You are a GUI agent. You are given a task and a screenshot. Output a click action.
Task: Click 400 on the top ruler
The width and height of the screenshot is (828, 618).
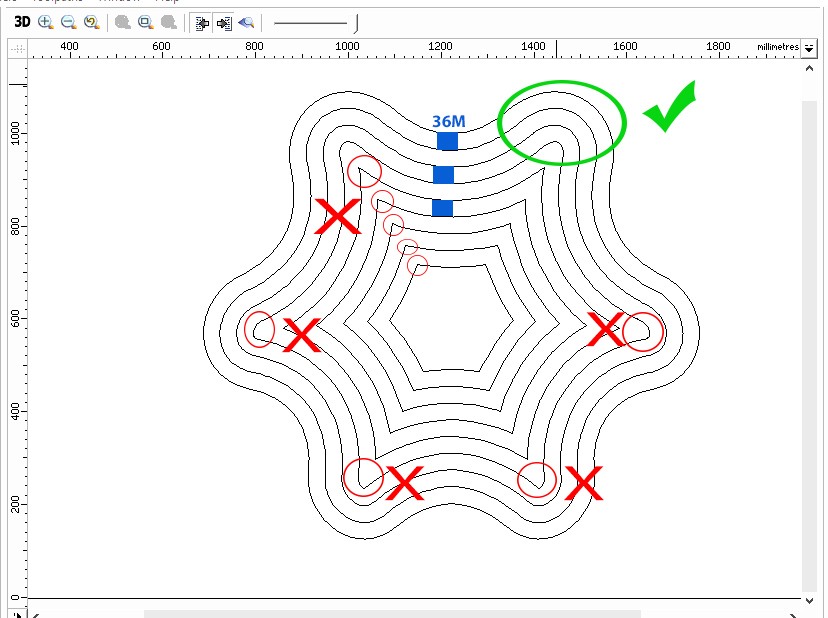pyautogui.click(x=69, y=46)
